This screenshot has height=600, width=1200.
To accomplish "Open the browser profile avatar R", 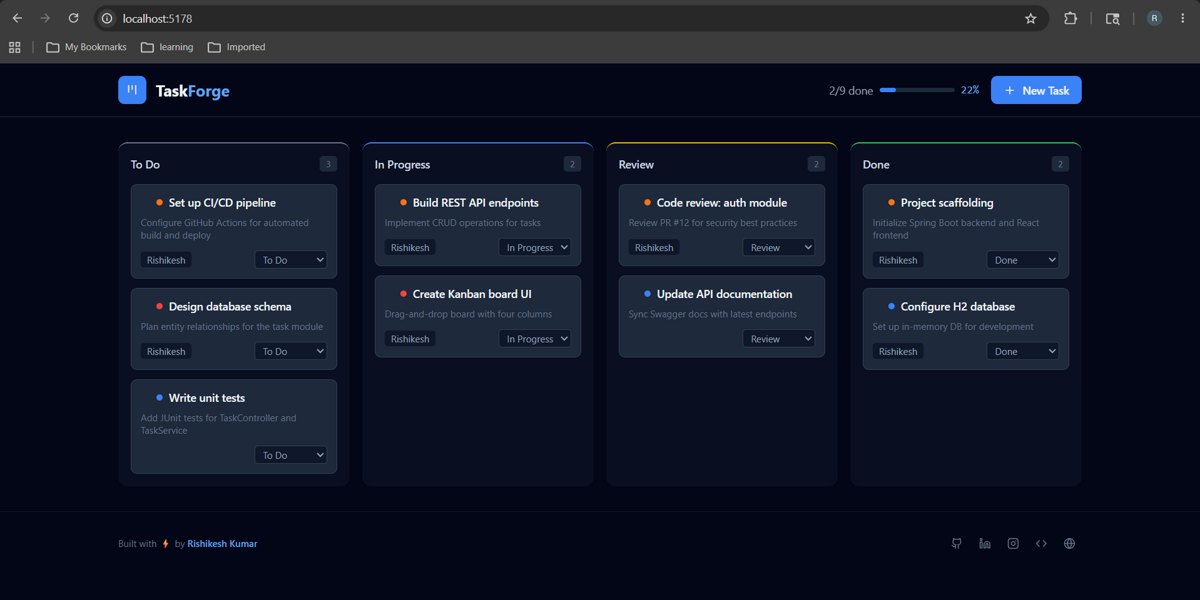I will pos(1154,18).
